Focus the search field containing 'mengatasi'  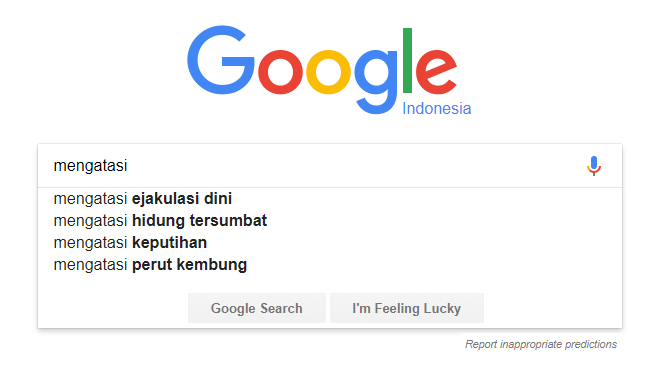(315, 166)
